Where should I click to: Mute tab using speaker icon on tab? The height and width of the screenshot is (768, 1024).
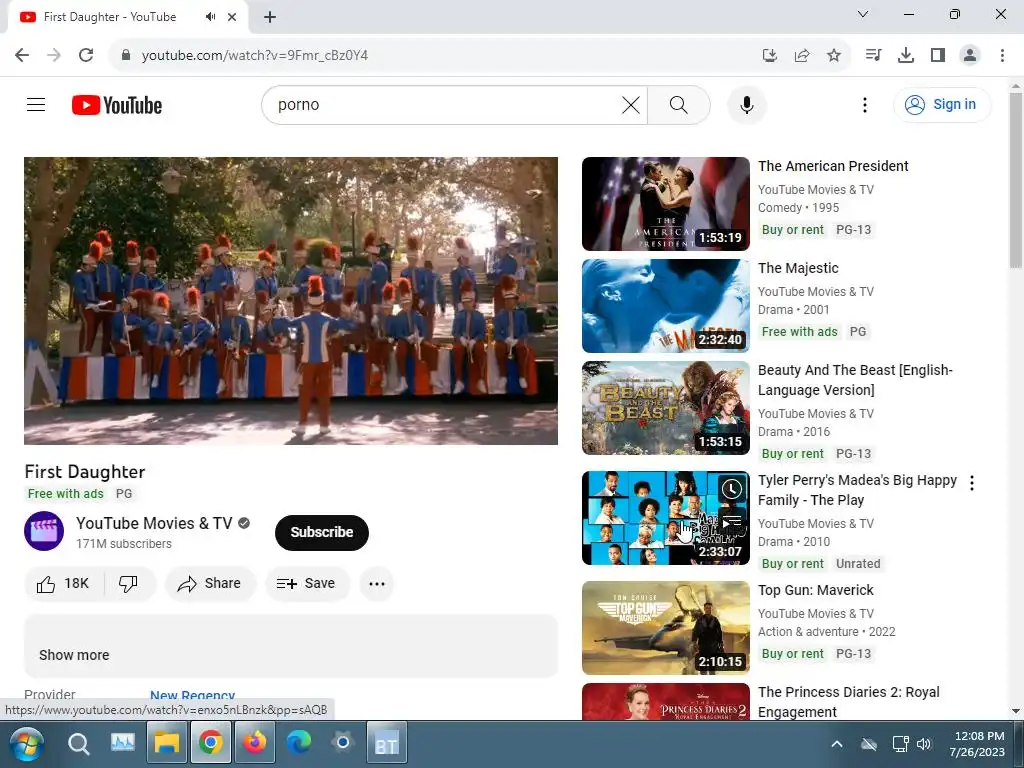pos(210,17)
